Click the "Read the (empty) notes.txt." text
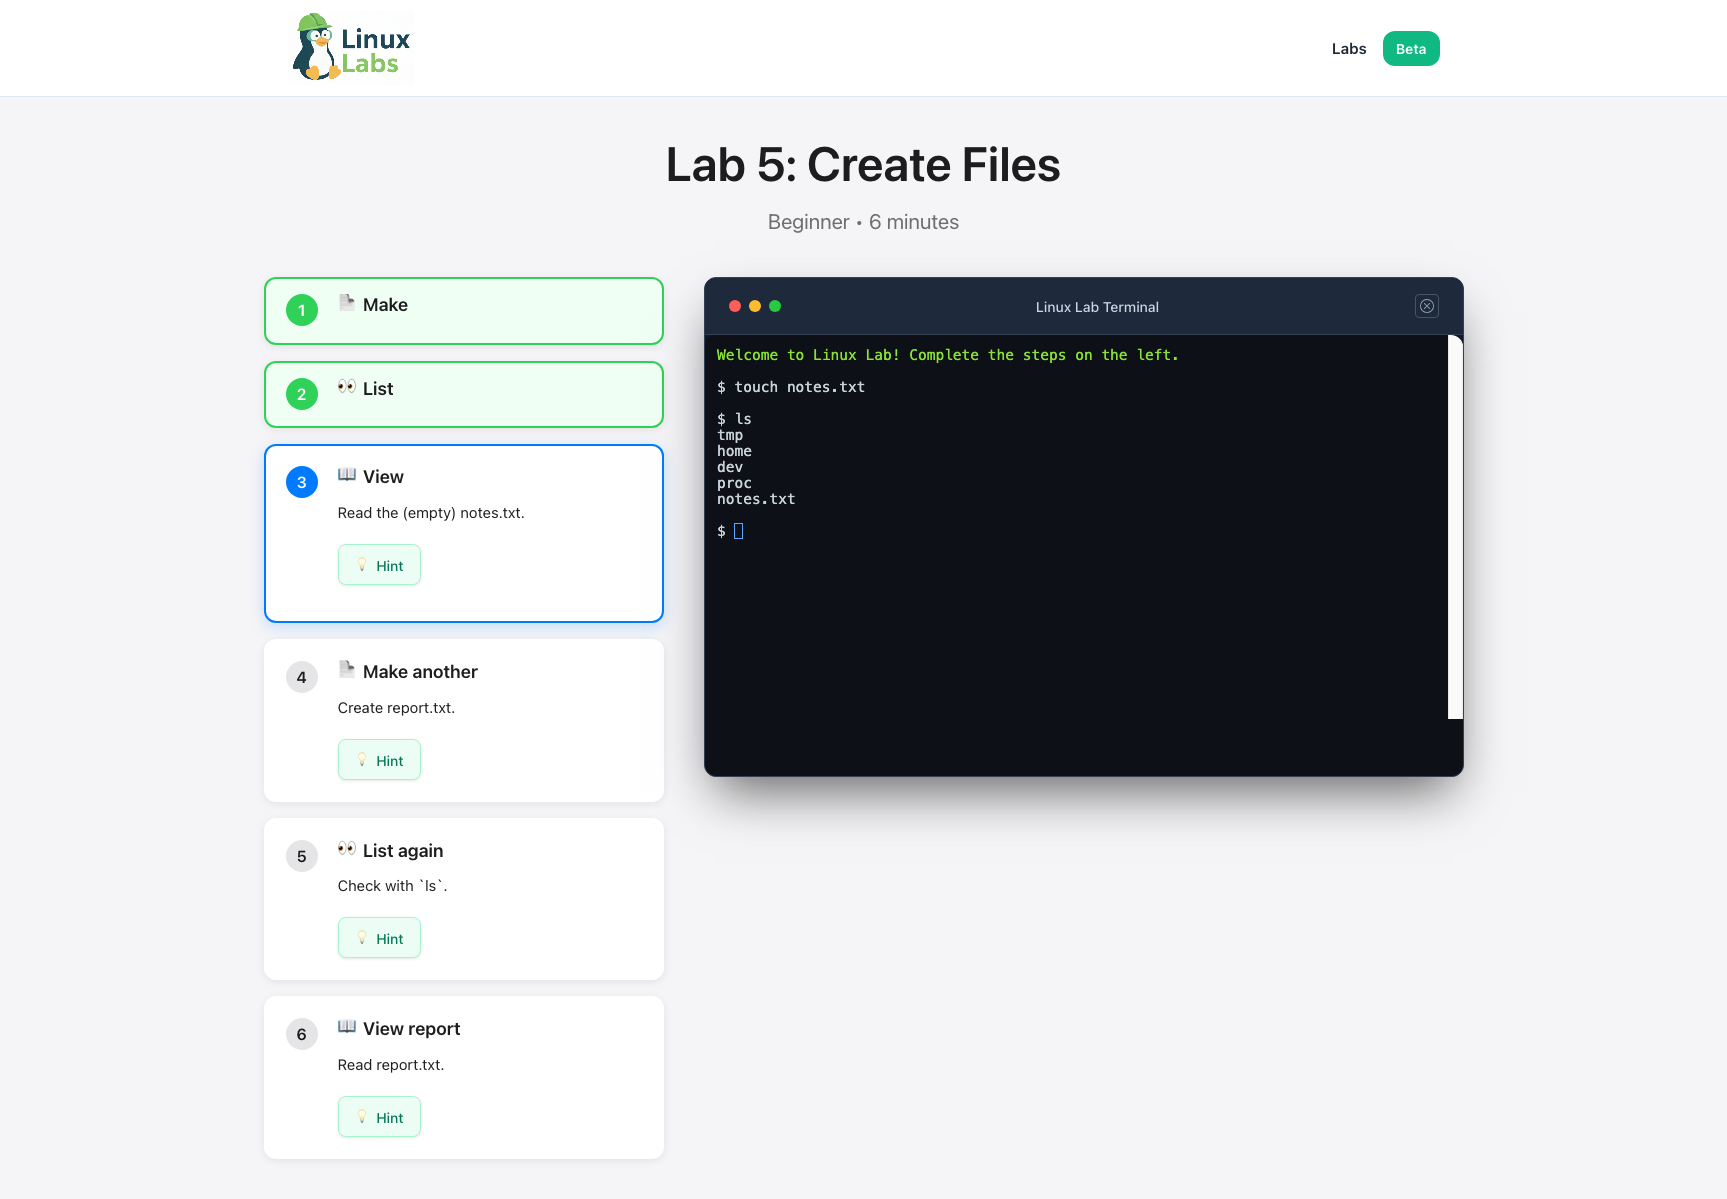This screenshot has height=1199, width=1727. coord(431,513)
